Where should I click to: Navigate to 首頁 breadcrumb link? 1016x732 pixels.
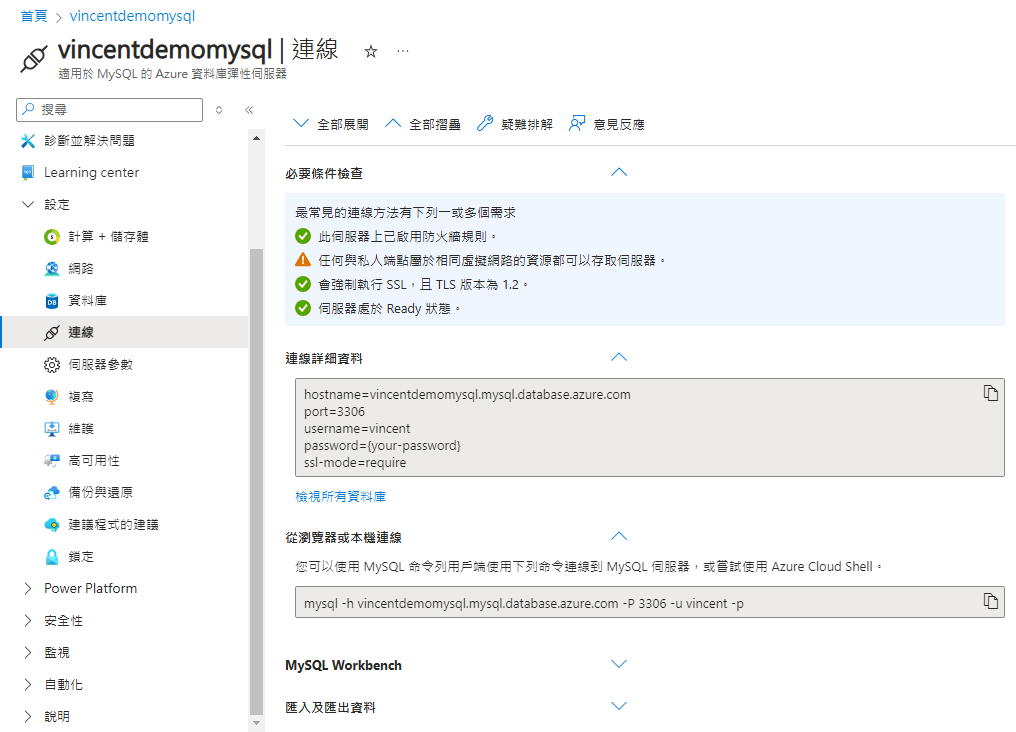click(x=34, y=16)
